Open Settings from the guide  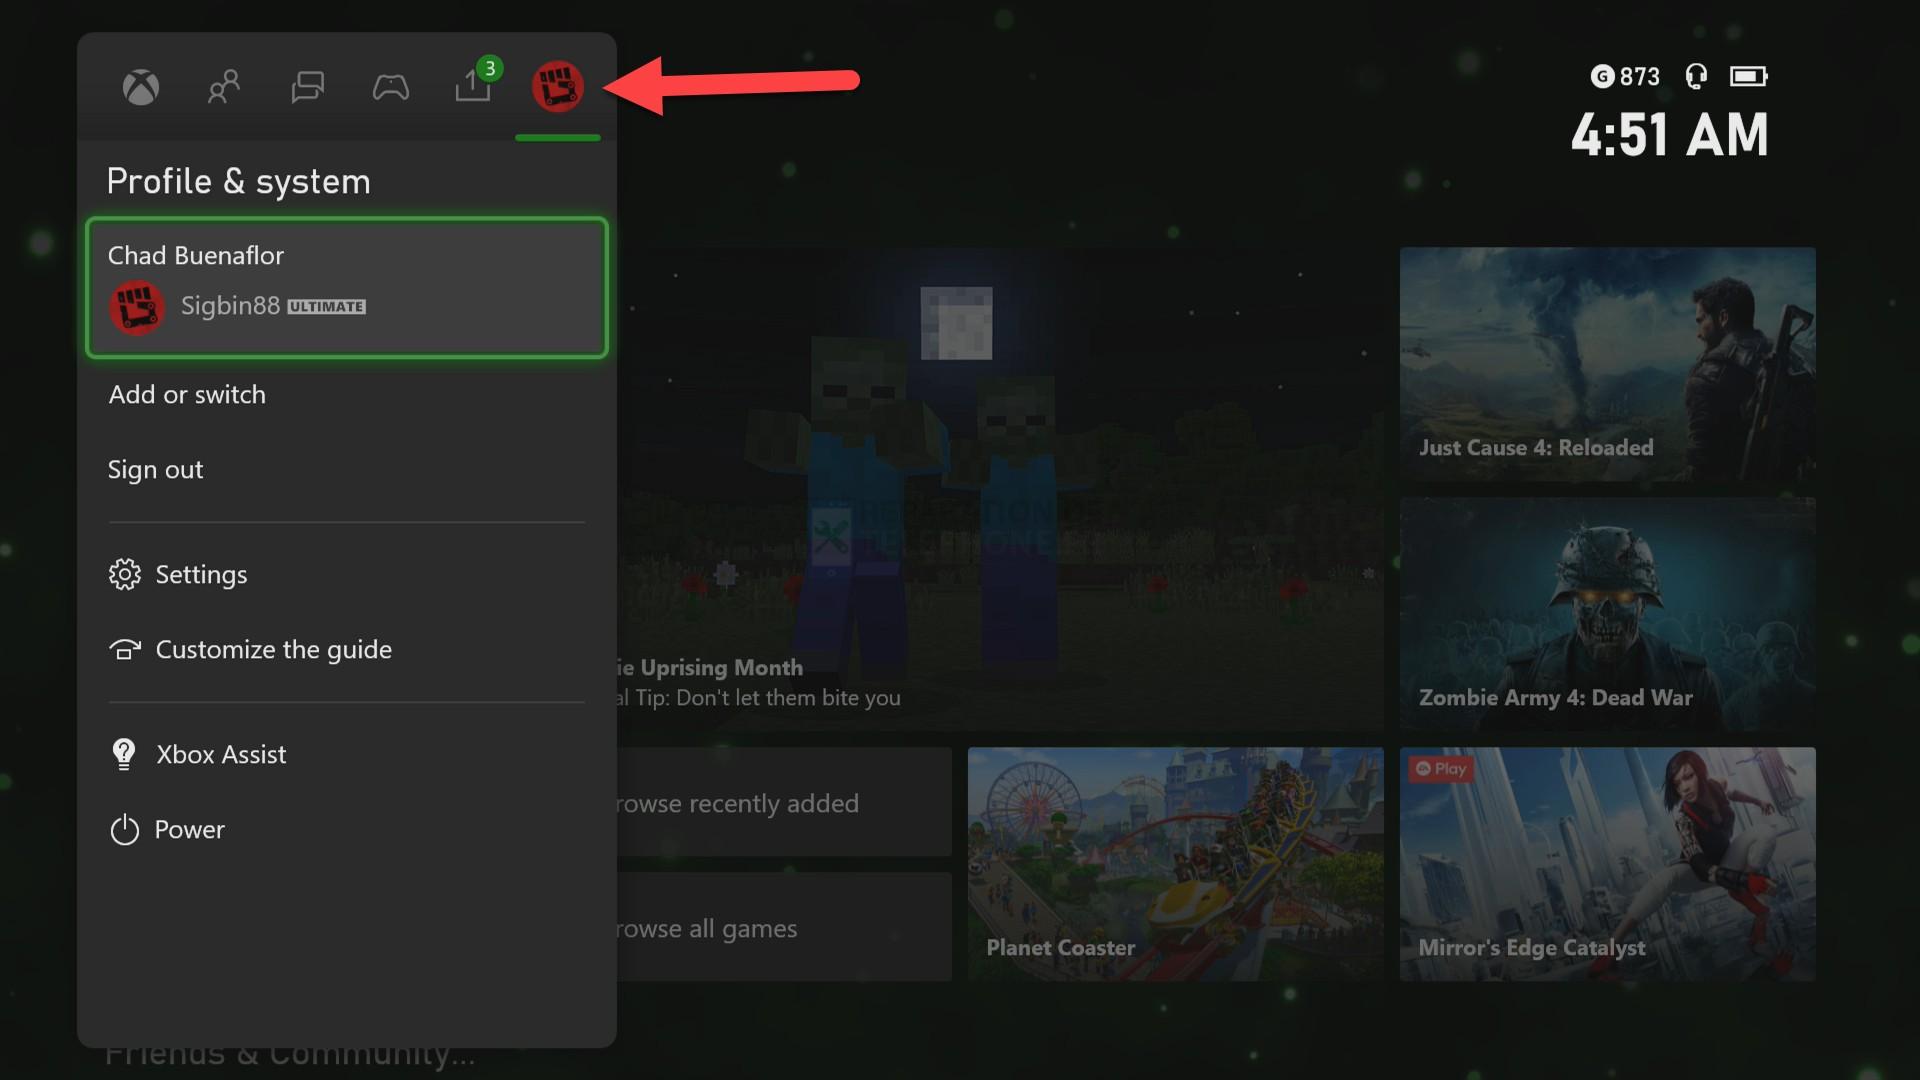347,574
